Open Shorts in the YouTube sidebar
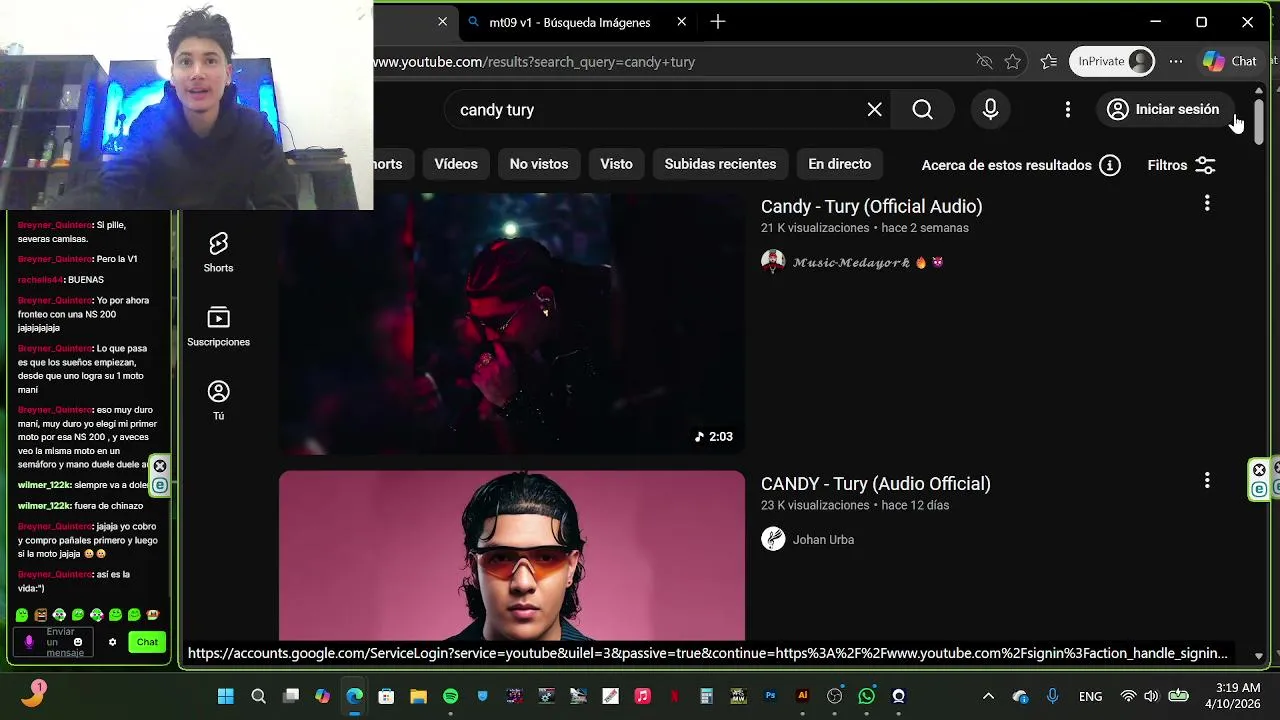Screen dimensions: 1280x720 pos(218,252)
